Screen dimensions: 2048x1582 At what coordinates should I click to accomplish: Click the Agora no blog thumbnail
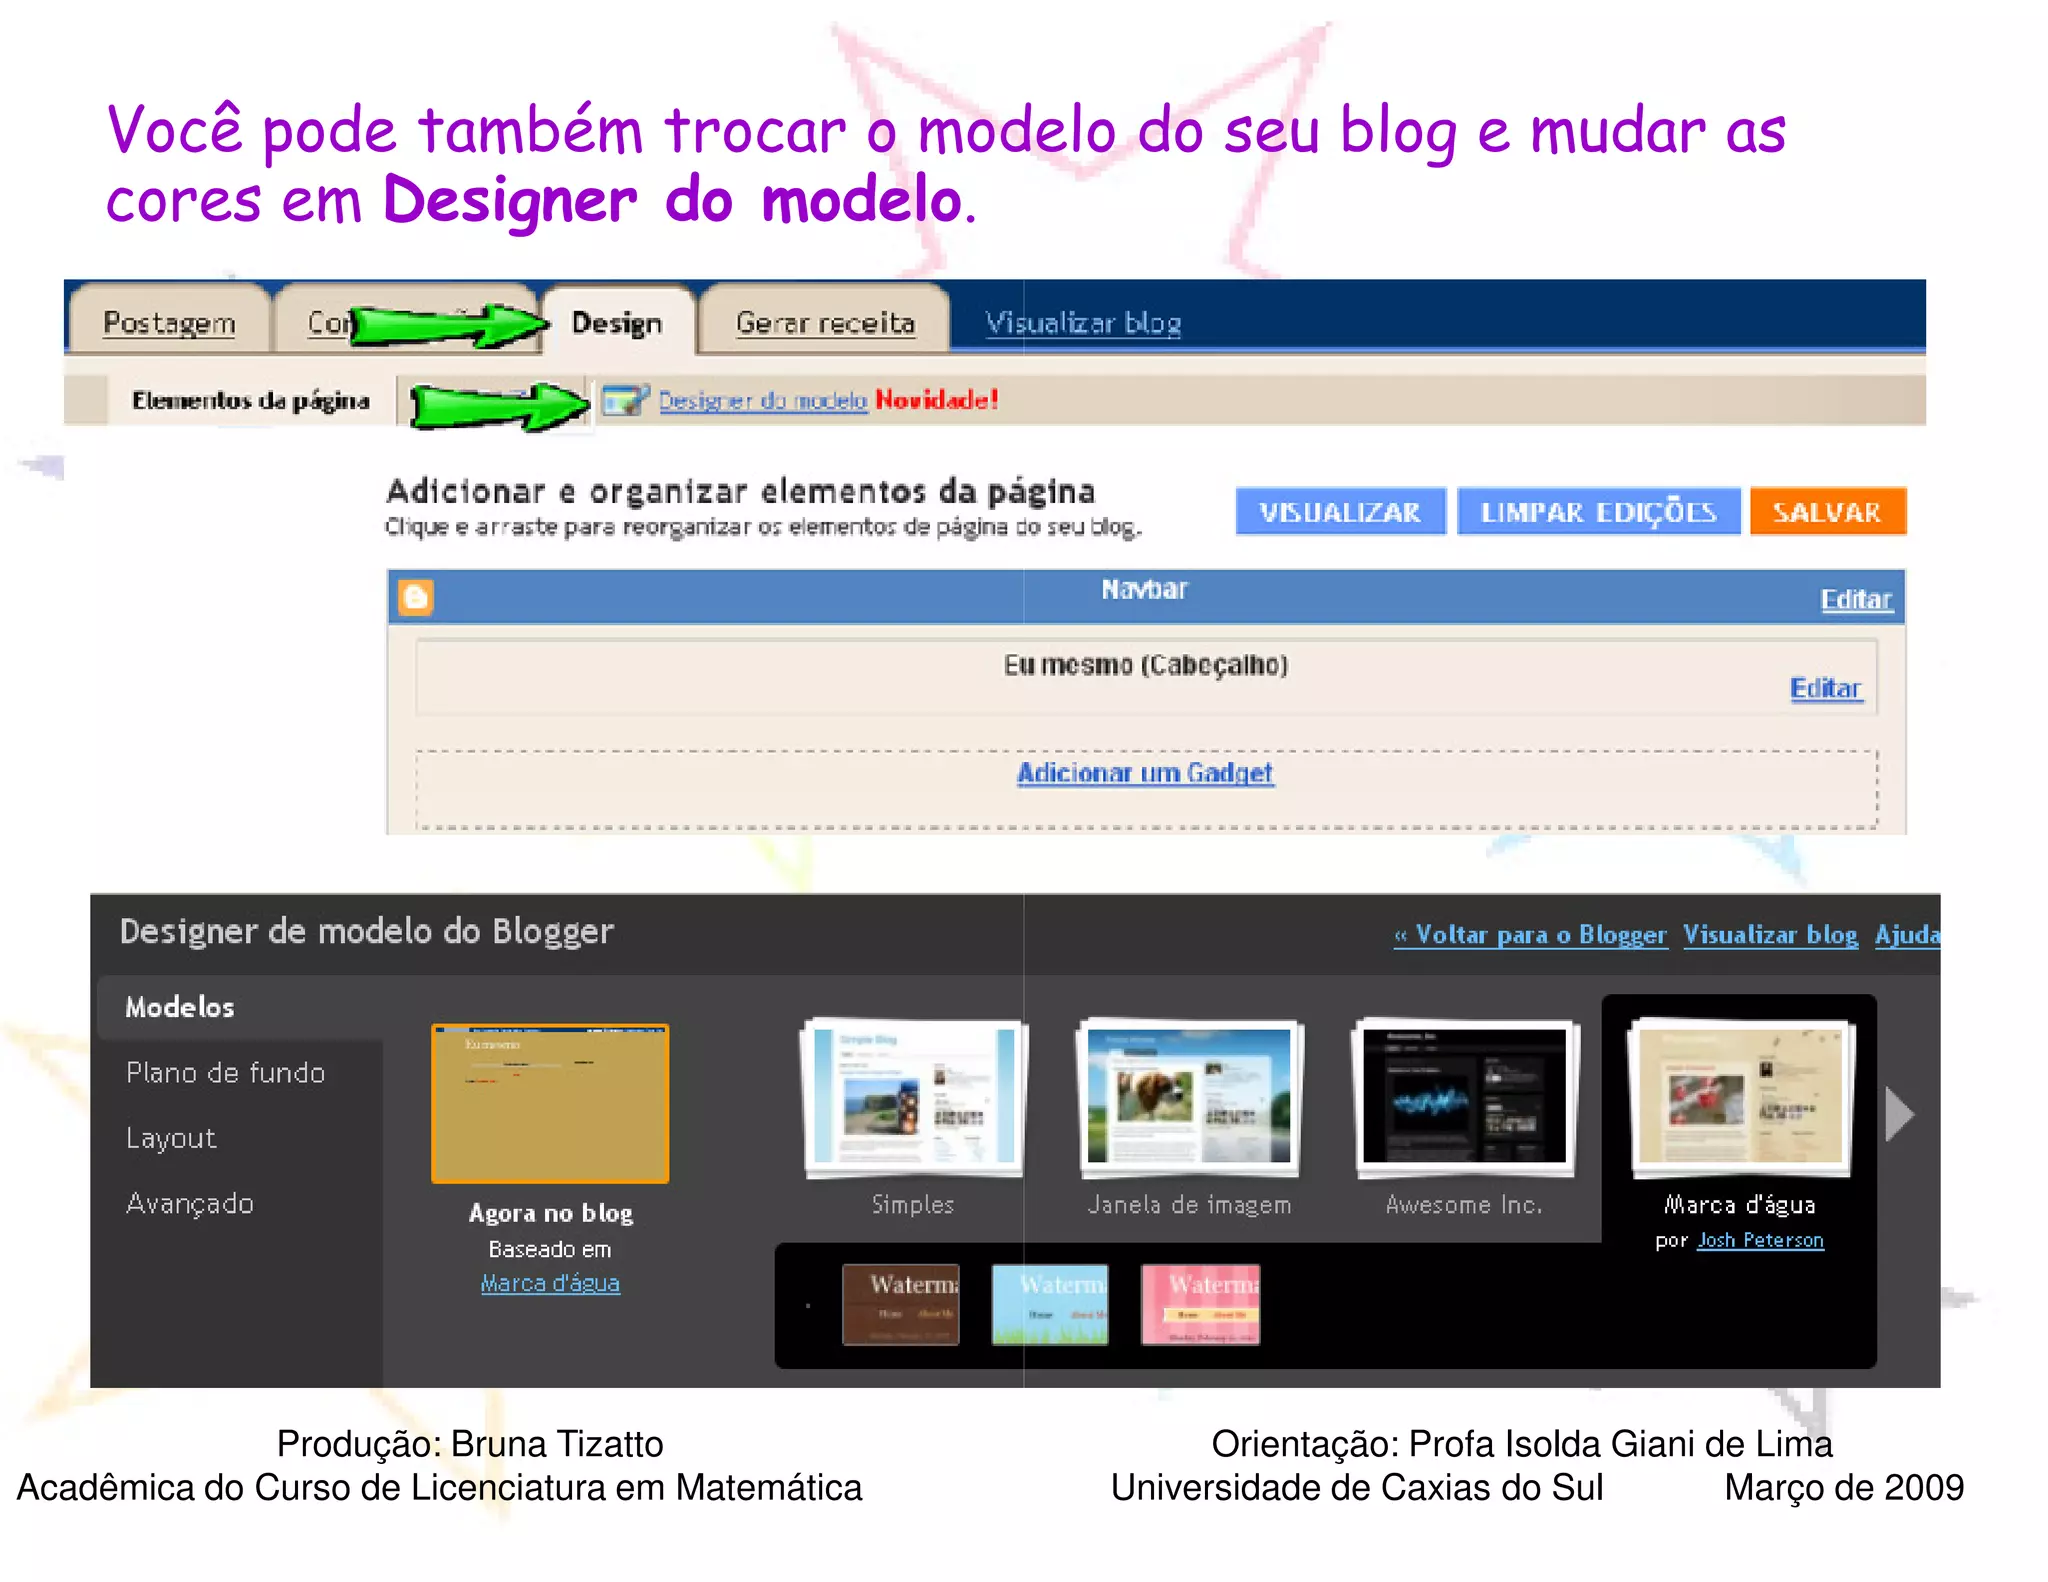[550, 1104]
